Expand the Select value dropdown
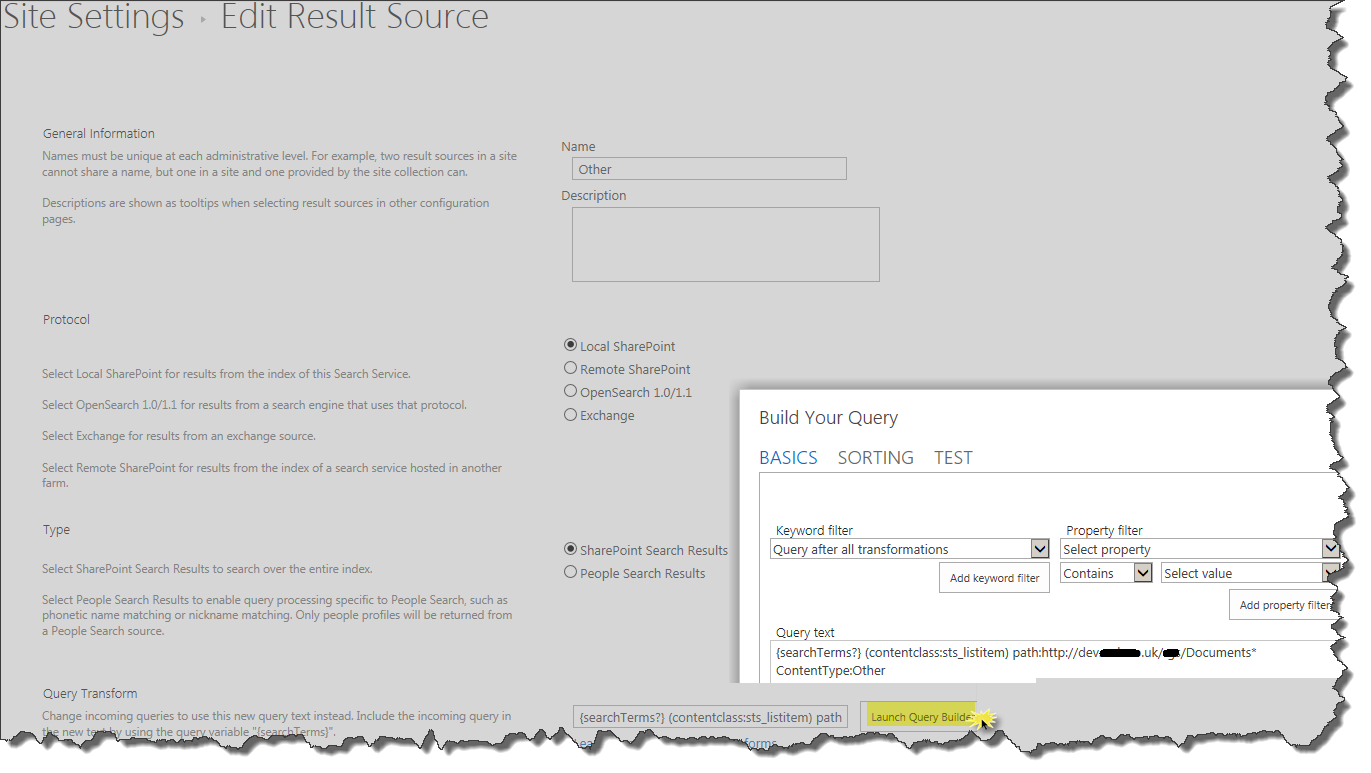The width and height of the screenshot is (1371, 773). pos(1250,573)
